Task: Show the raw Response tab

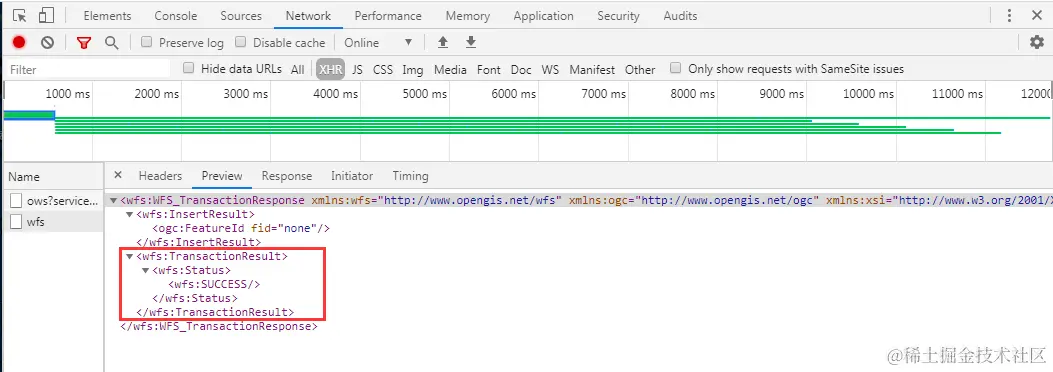Action: point(287,176)
